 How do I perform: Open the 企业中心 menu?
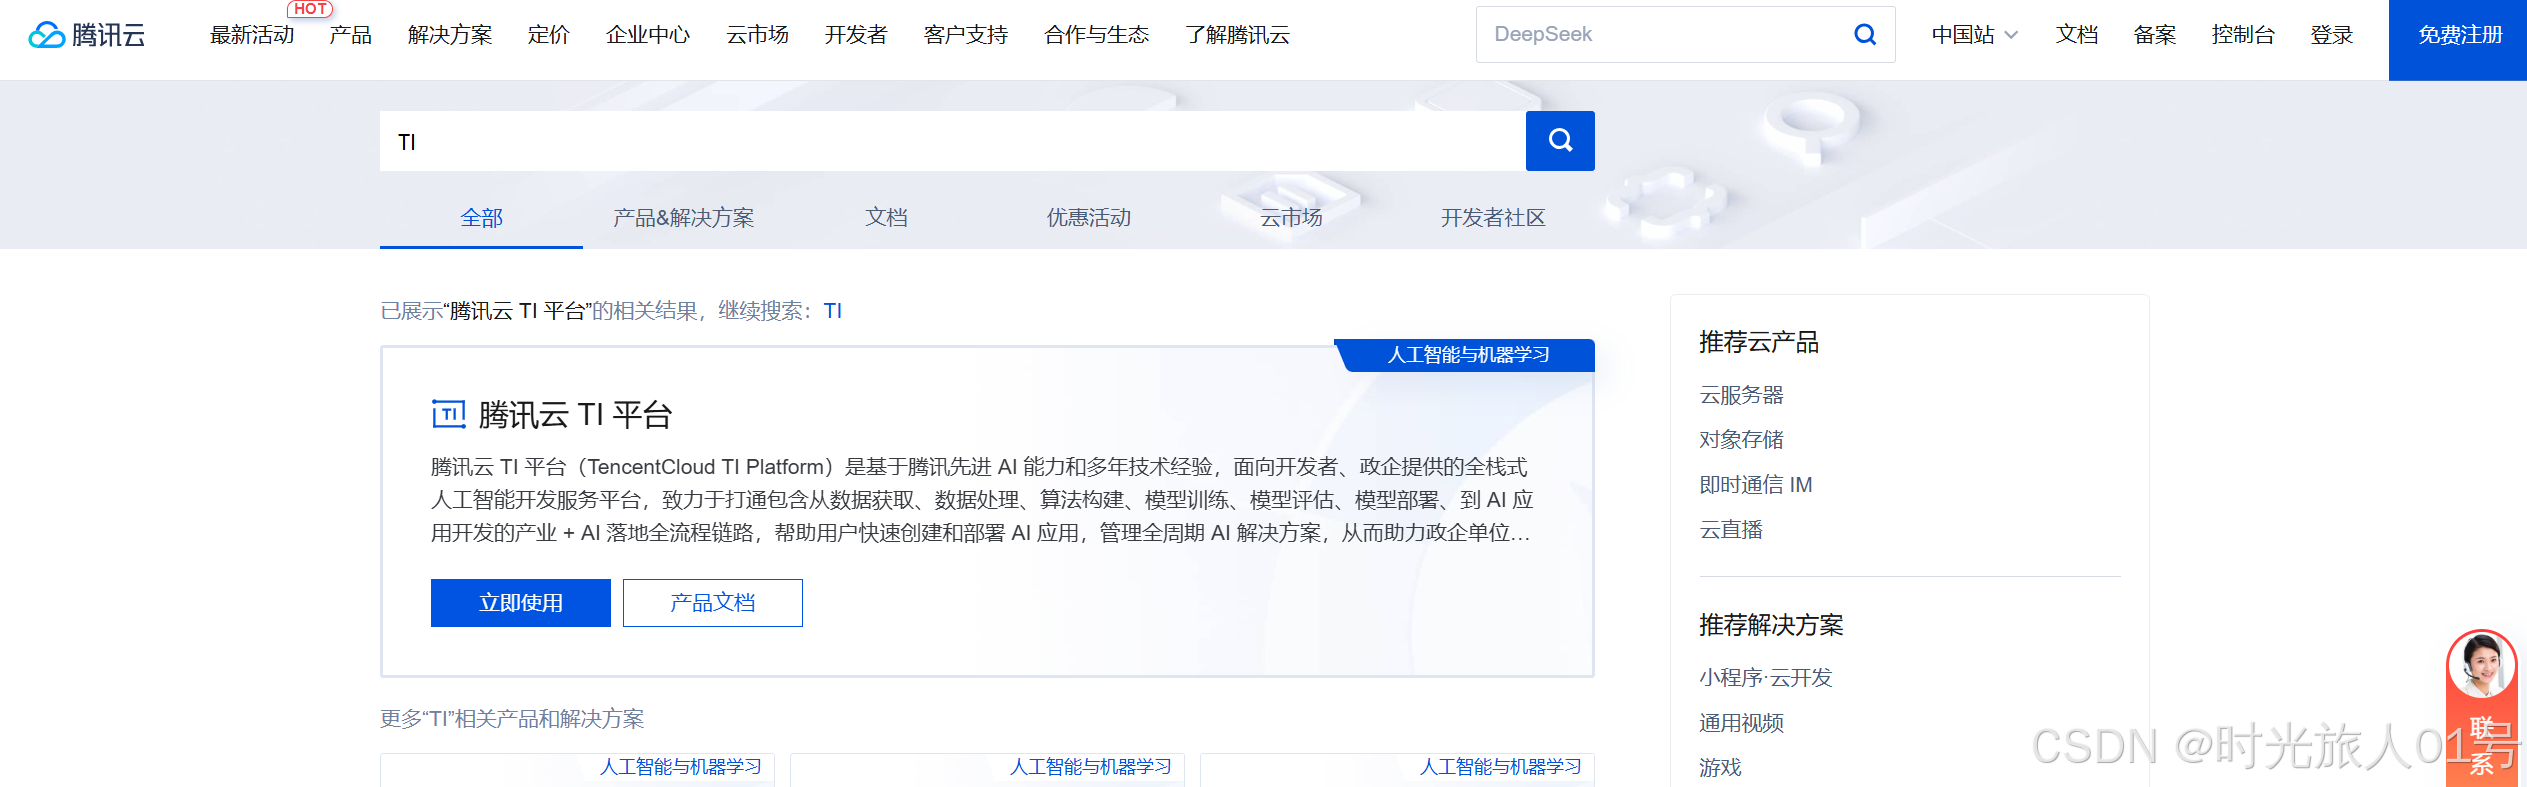pyautogui.click(x=648, y=35)
